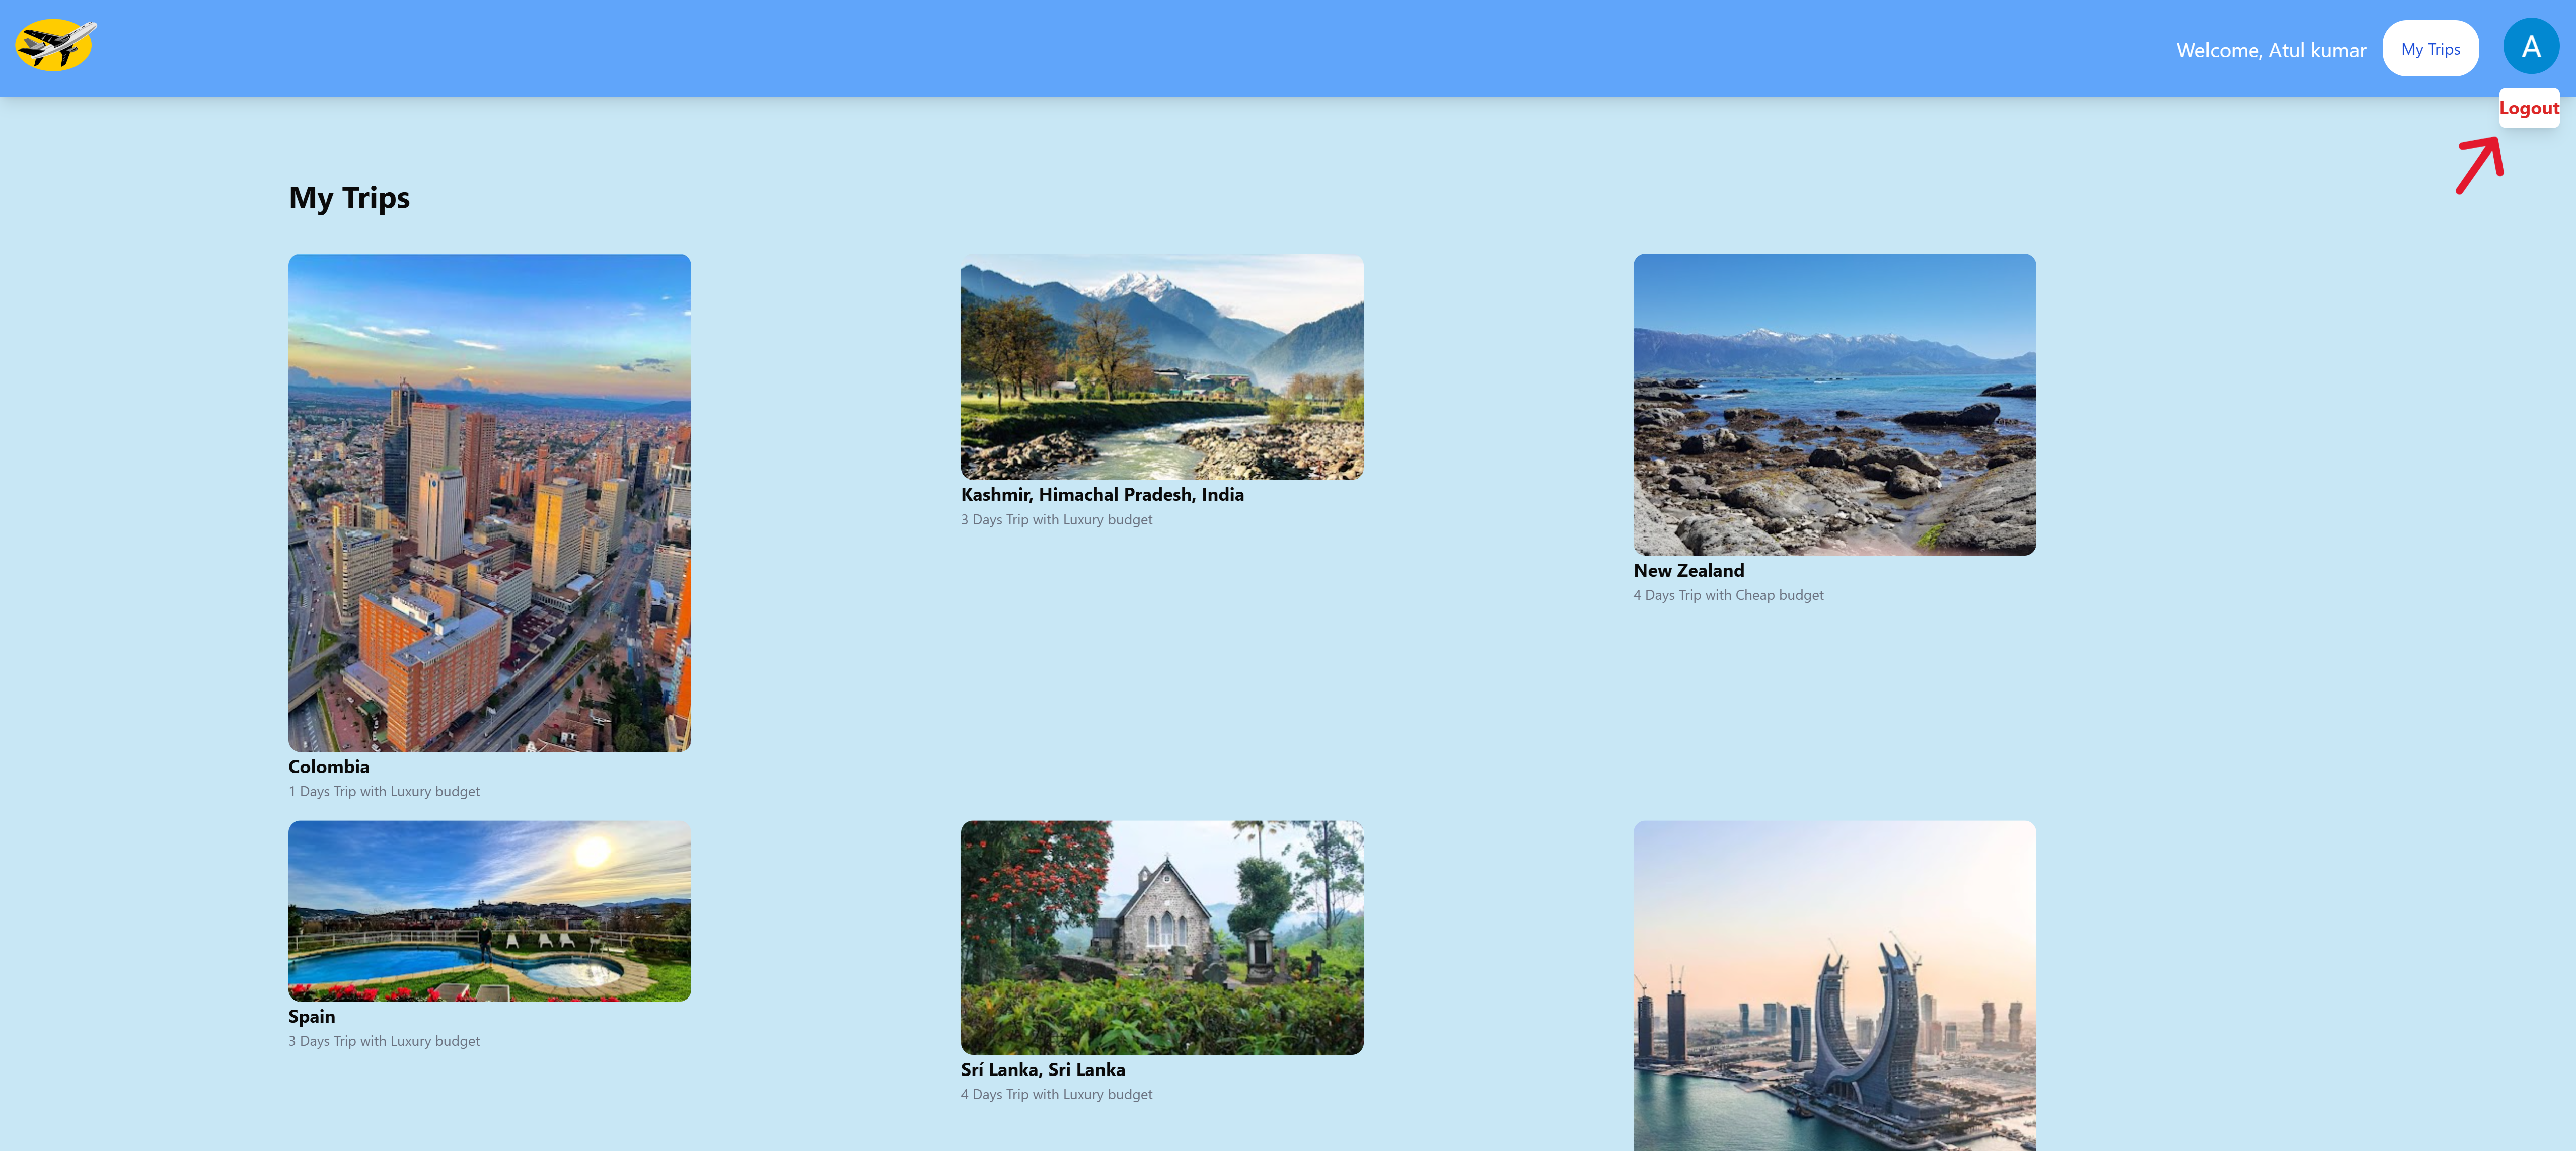The height and width of the screenshot is (1151, 2576).
Task: Open the New Zealand trip photo
Action: 1833,404
